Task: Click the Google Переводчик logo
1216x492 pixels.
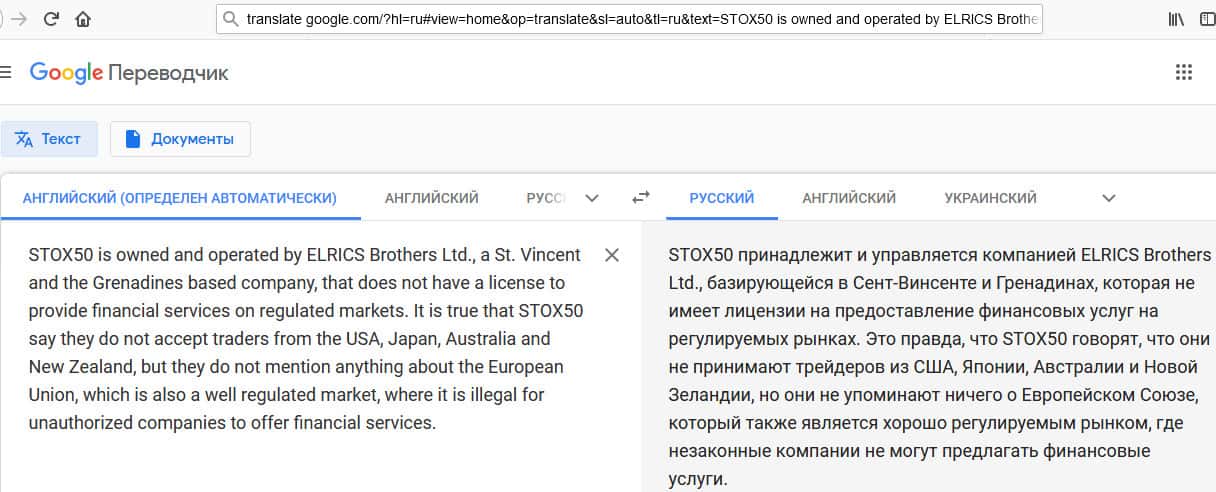Action: (129, 72)
